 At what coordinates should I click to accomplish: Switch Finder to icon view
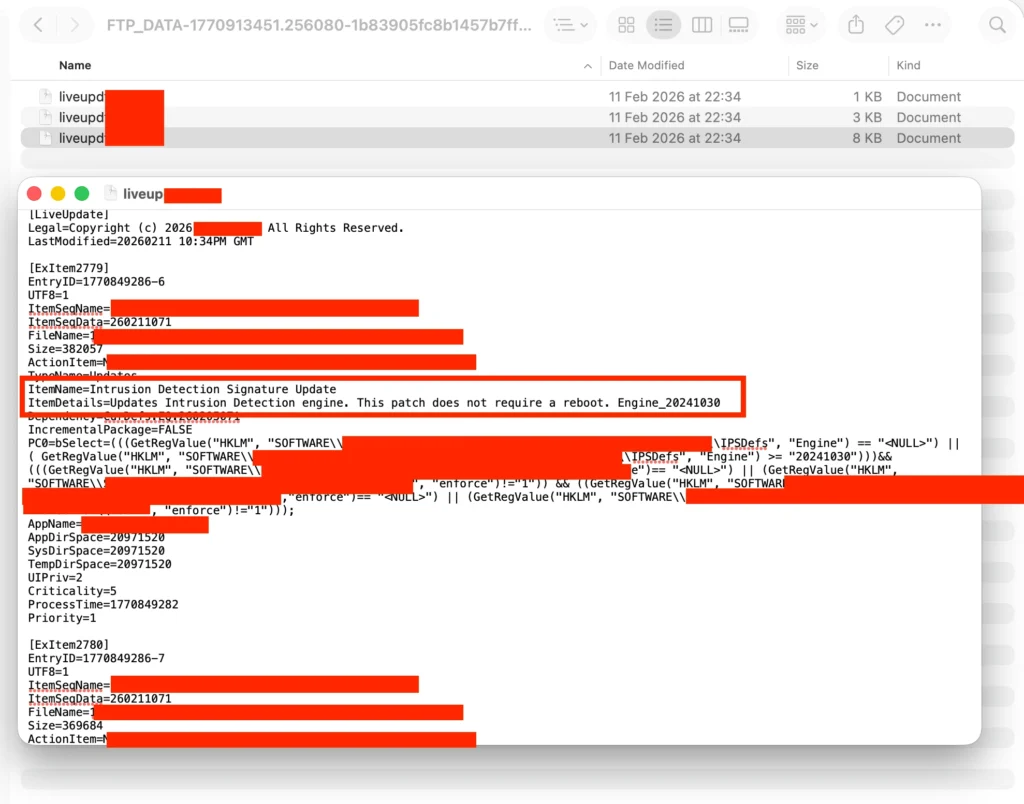[626, 24]
